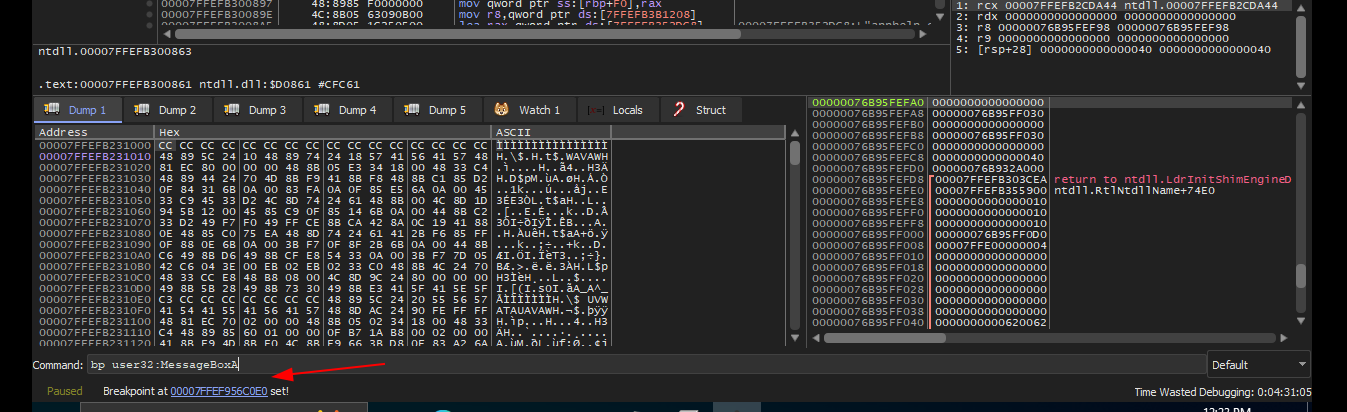Select stack entry return to ntdll.LdrInitShimEngineD
Viewport: 1347px width, 412px height.
(1173, 179)
